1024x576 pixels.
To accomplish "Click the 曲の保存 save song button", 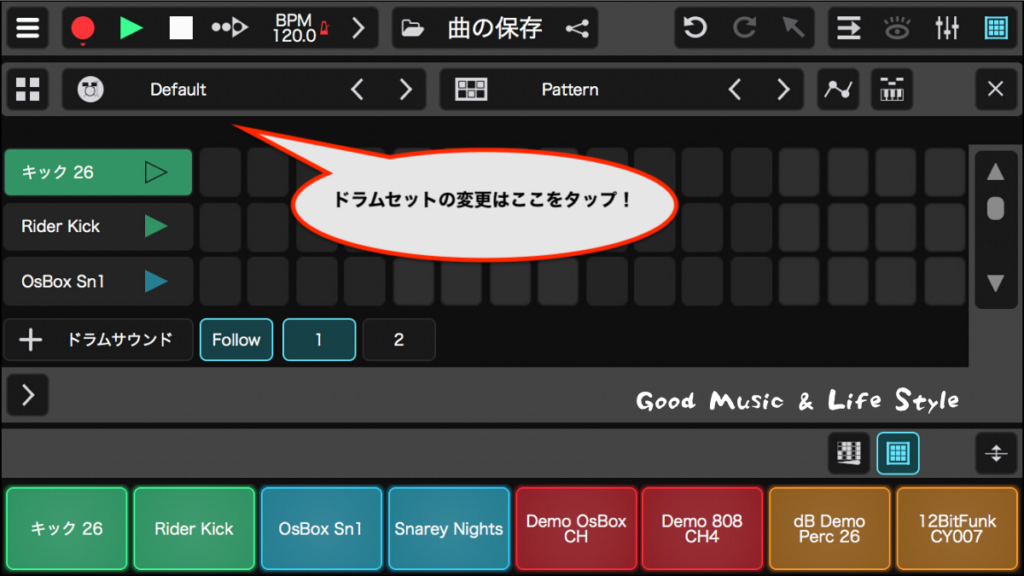I will click(494, 28).
